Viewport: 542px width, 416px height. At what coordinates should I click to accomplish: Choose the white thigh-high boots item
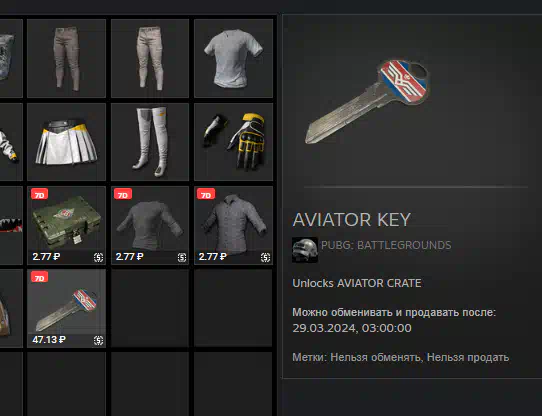point(150,142)
